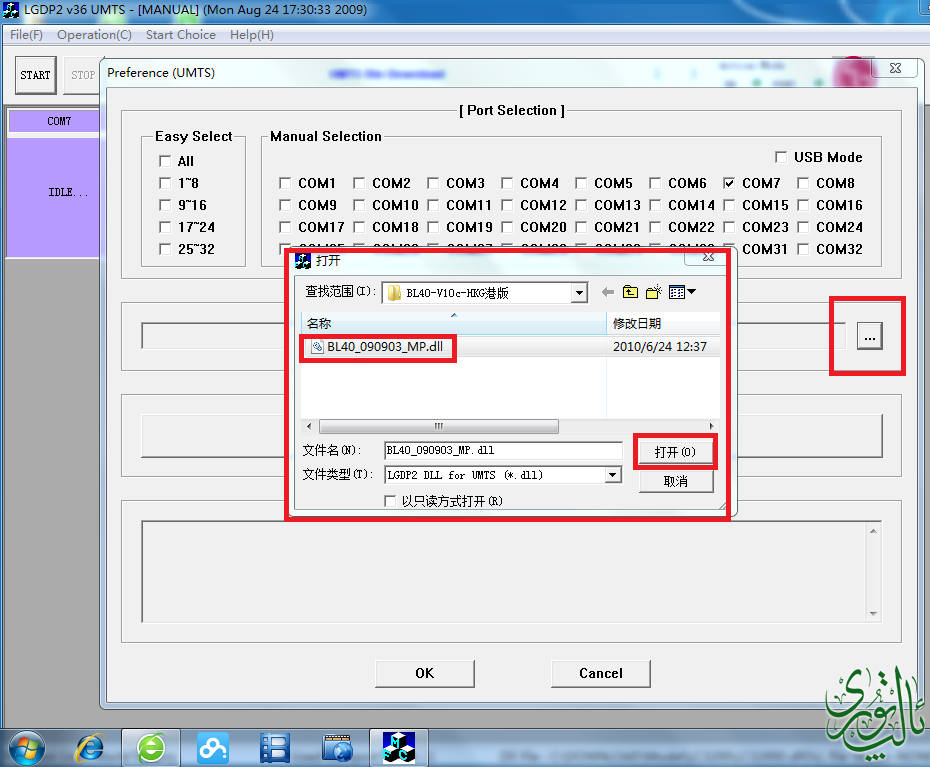Launch Internet Explorer from the taskbar
This screenshot has width=930, height=767.
pyautogui.click(x=89, y=748)
